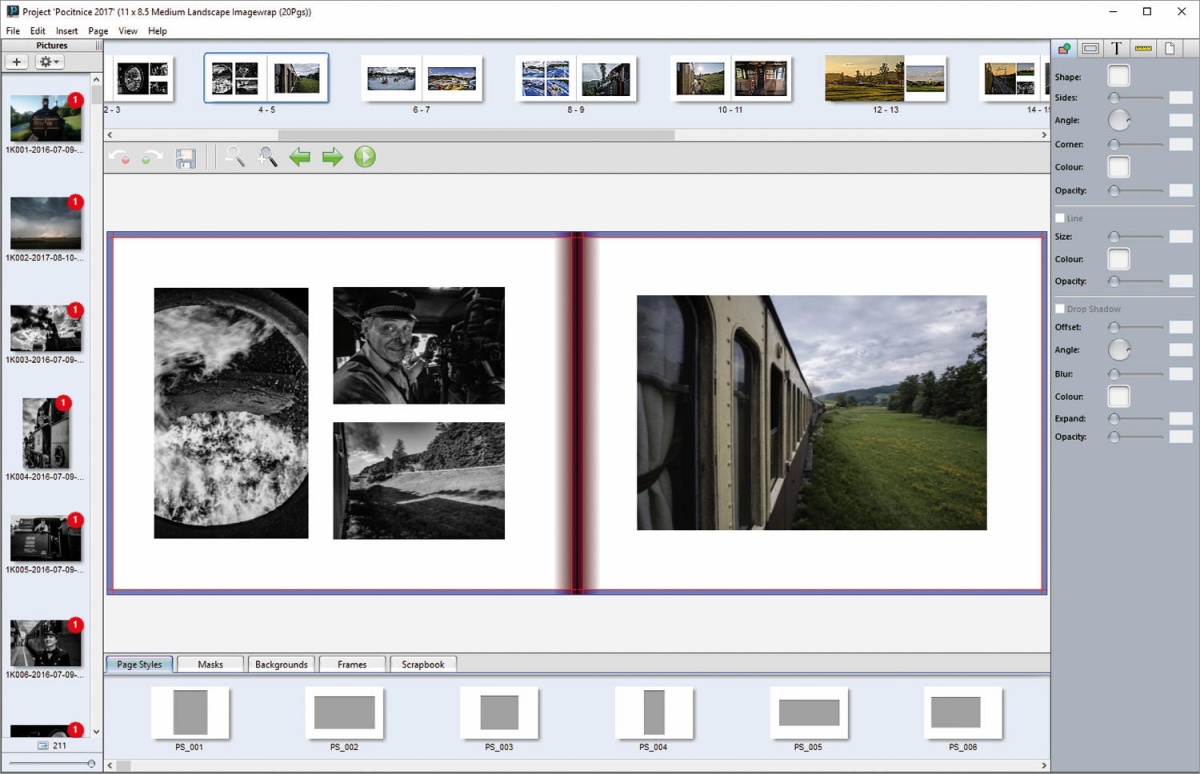
Task: Click the Sides slider
Action: [1136, 98]
